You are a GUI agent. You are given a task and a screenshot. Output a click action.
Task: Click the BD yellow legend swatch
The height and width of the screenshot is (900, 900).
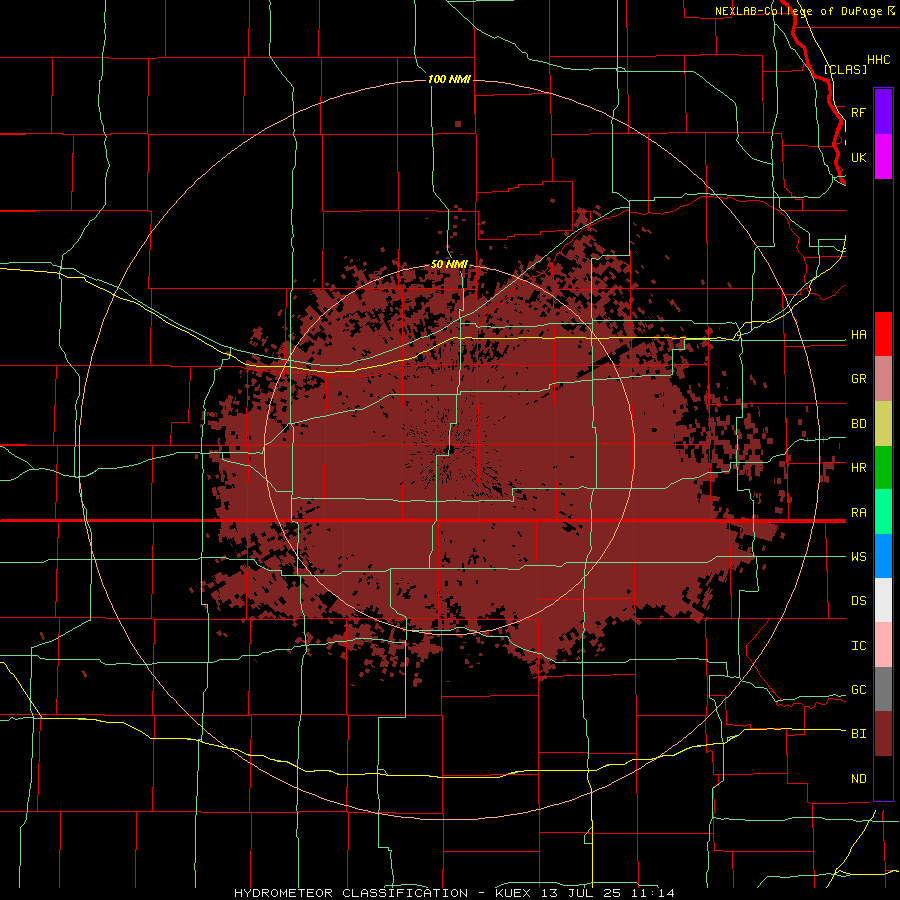tap(883, 424)
